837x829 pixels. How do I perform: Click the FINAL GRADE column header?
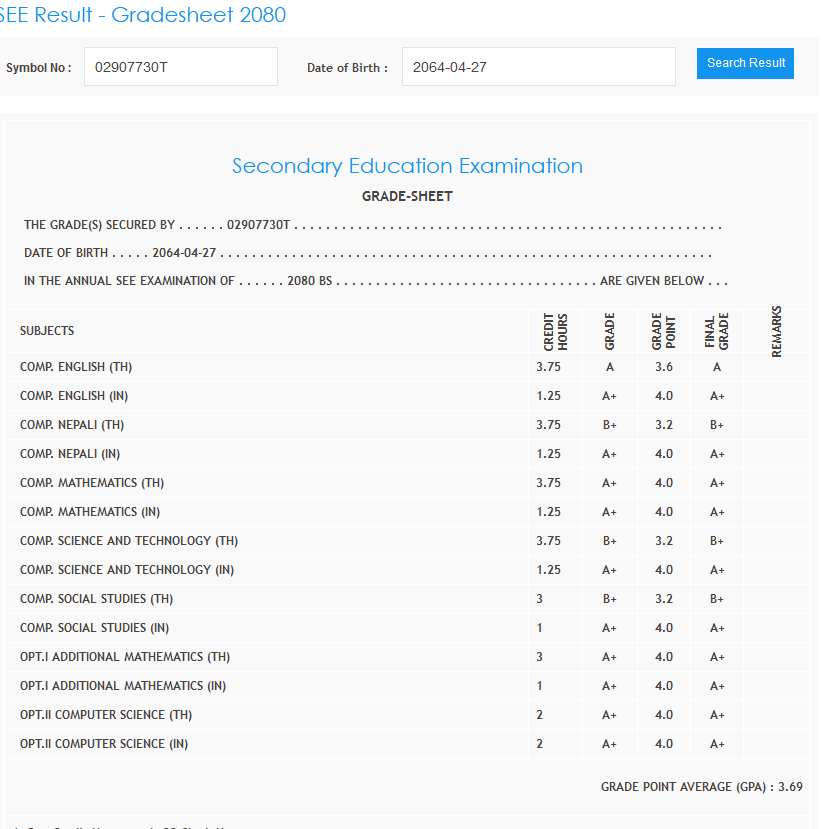pyautogui.click(x=716, y=332)
